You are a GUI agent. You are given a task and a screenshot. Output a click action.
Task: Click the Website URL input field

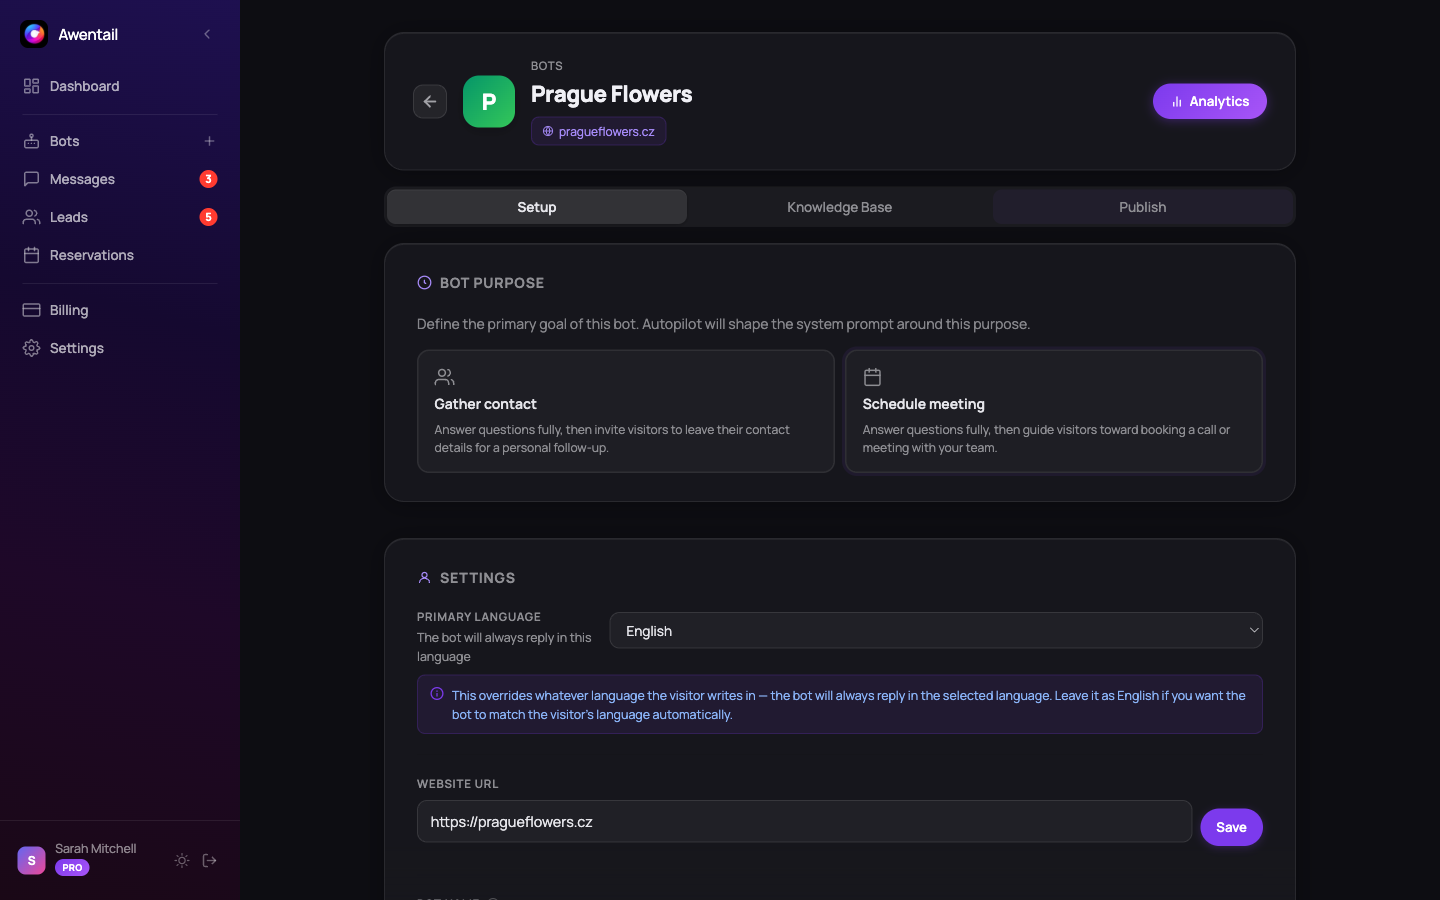(803, 822)
